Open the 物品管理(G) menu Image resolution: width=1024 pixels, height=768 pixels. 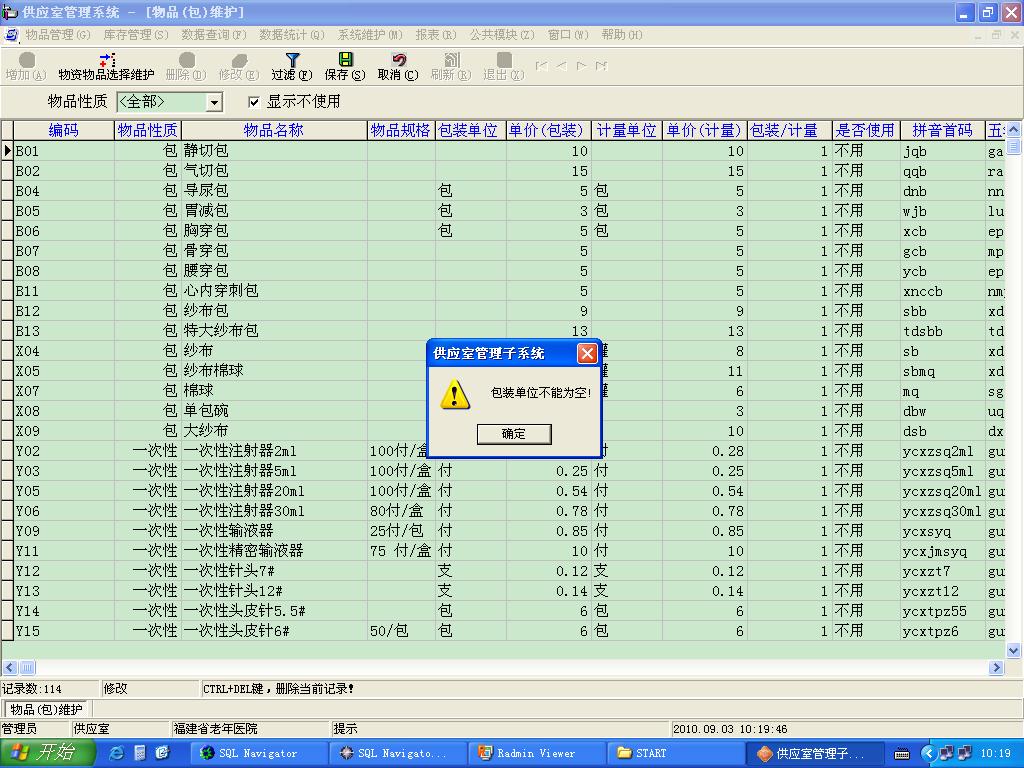(x=57, y=35)
